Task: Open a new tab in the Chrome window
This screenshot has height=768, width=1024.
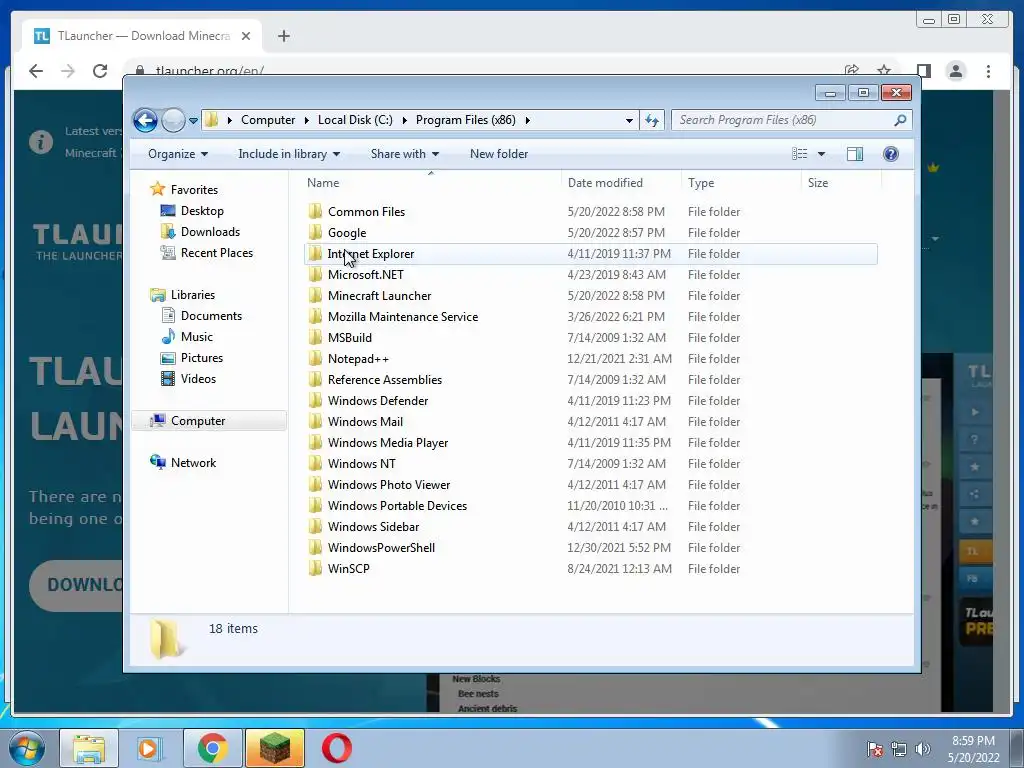Action: (x=283, y=36)
